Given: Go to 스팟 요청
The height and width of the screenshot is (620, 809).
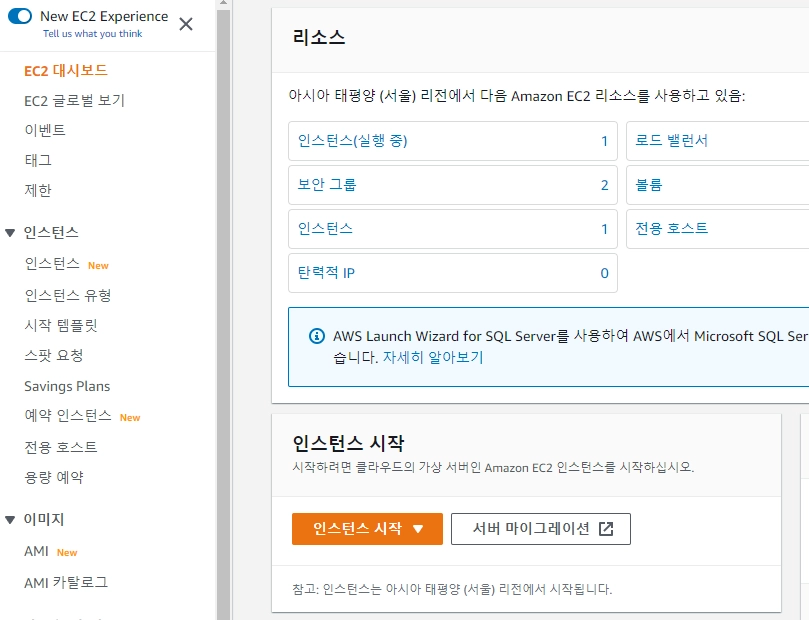Looking at the screenshot, I should pos(54,355).
